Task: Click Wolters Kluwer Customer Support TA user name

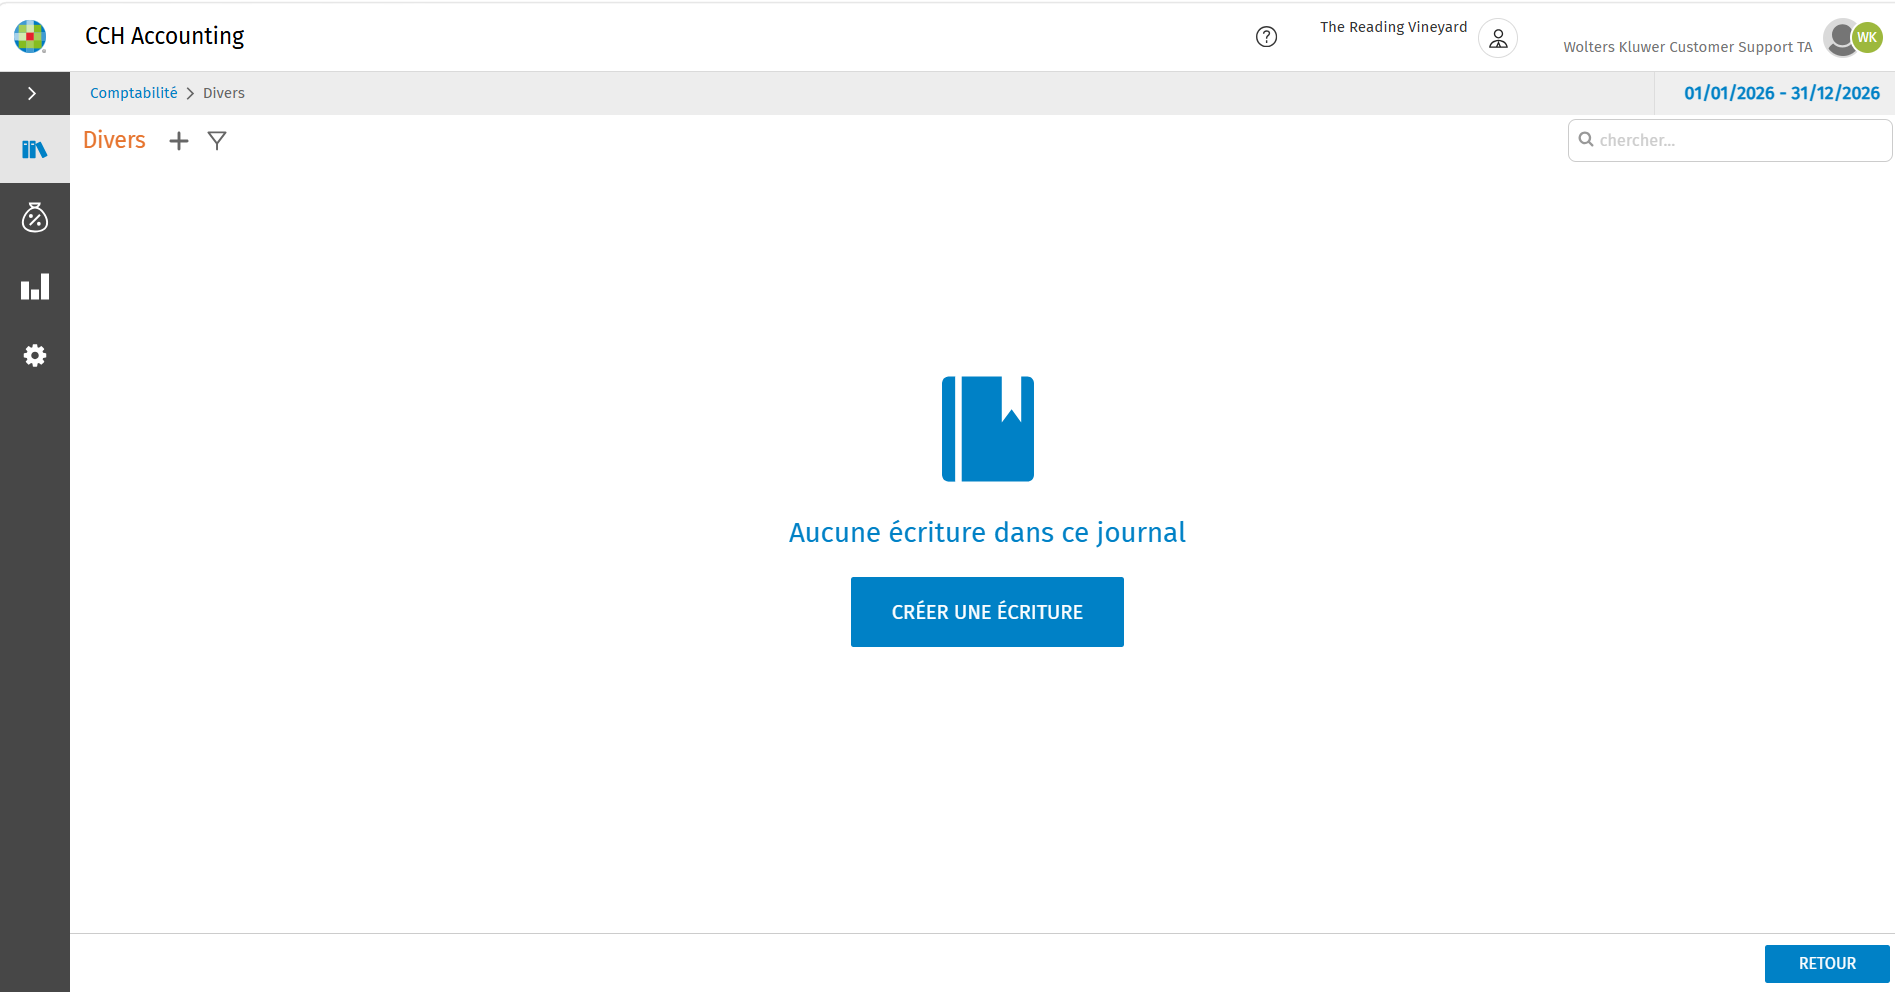Action: click(1688, 47)
